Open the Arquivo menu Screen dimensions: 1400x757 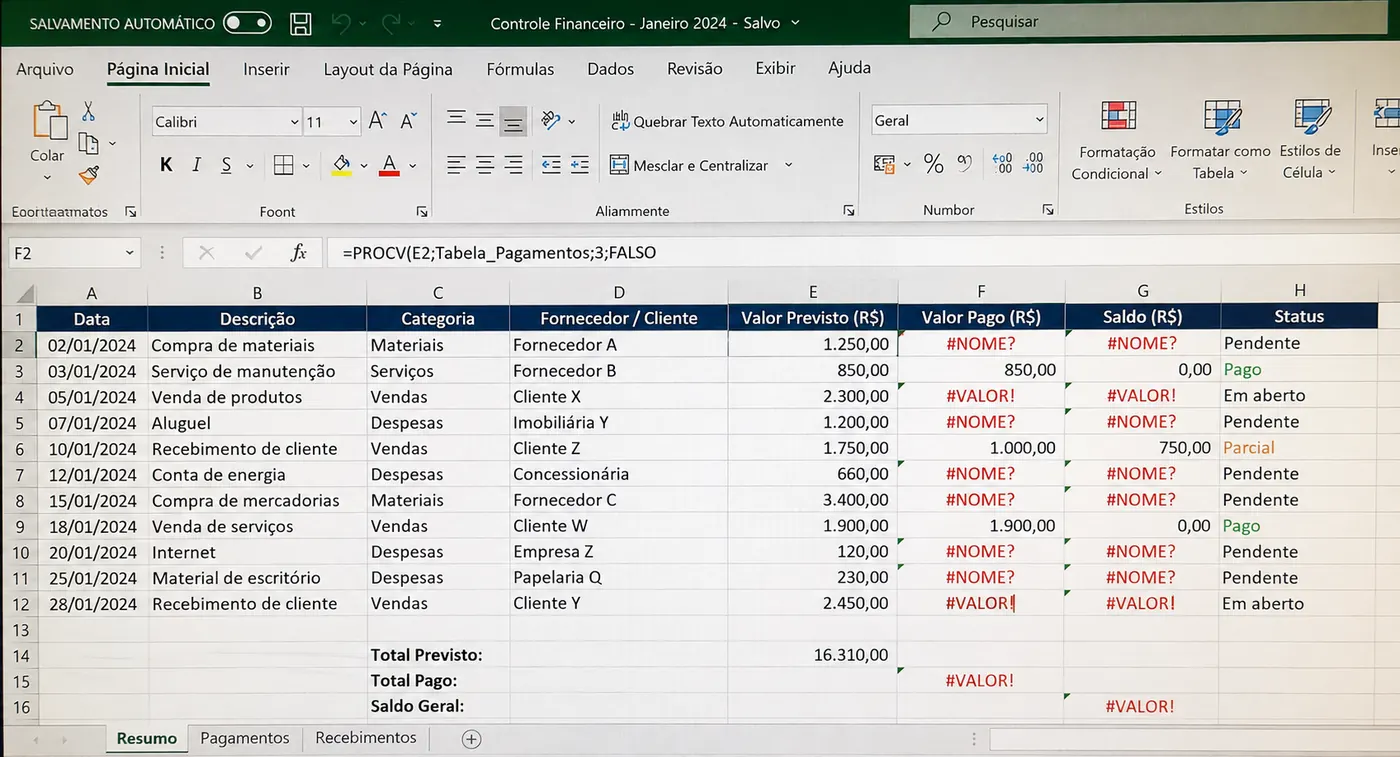tap(45, 69)
